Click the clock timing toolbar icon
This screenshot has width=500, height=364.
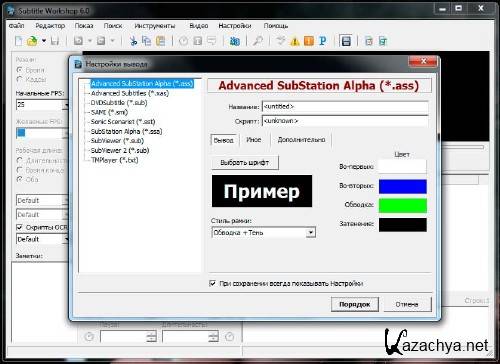pos(183,41)
